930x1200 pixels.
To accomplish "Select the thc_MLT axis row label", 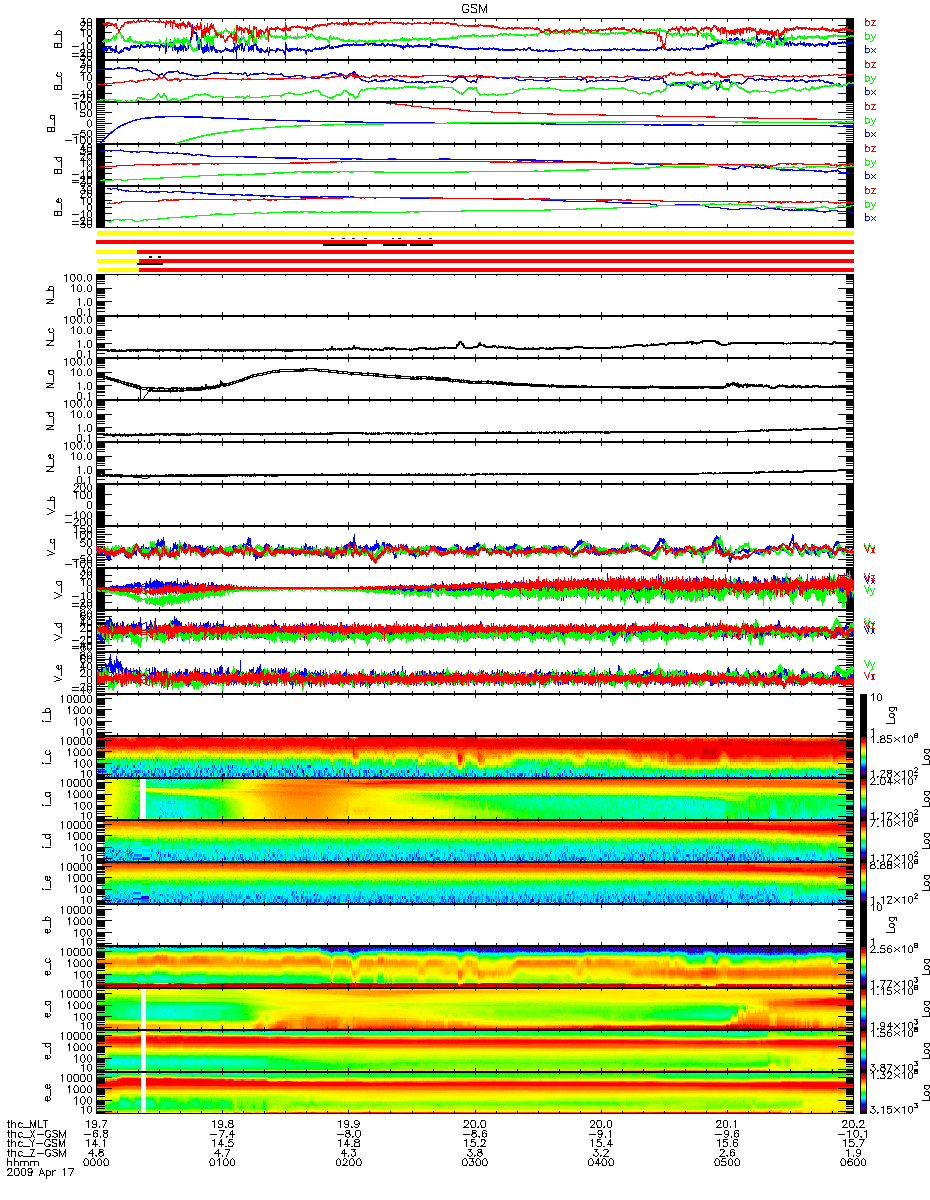I will pyautogui.click(x=27, y=1123).
